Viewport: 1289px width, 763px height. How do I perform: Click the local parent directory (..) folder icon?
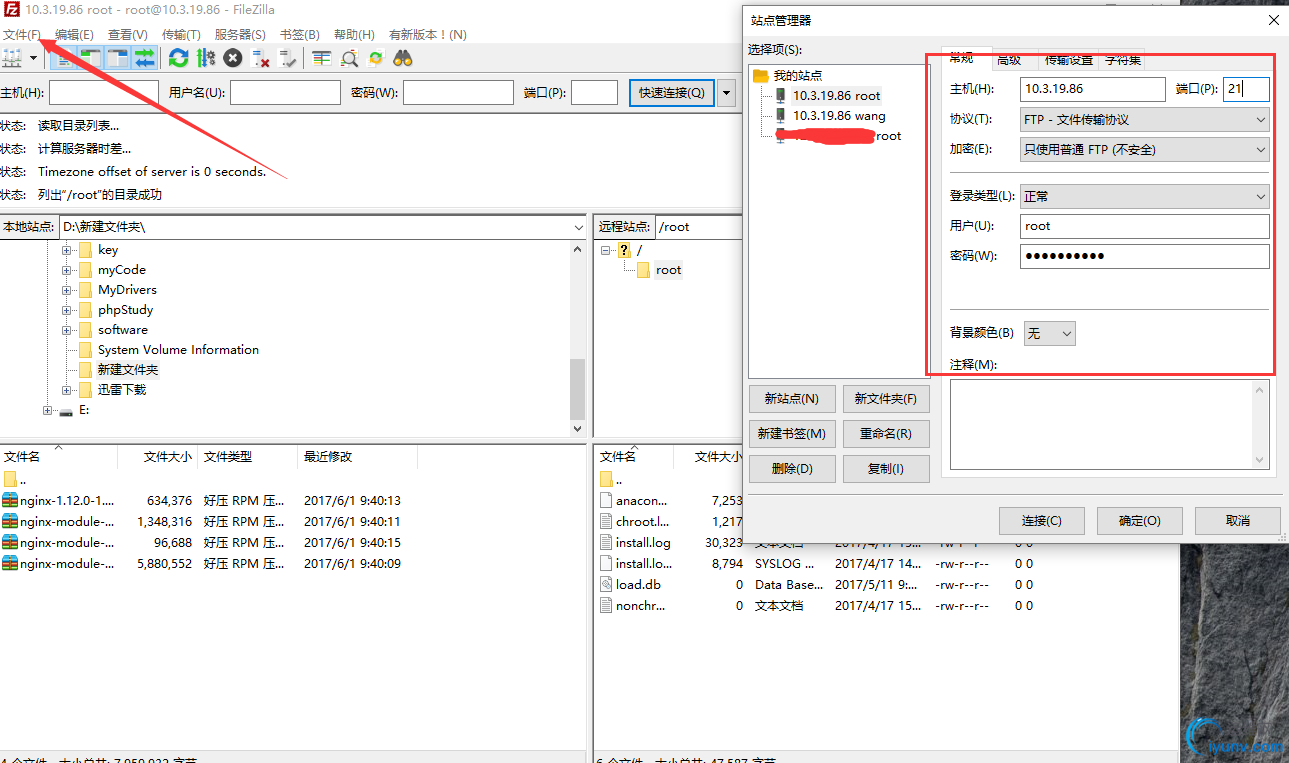[10, 479]
